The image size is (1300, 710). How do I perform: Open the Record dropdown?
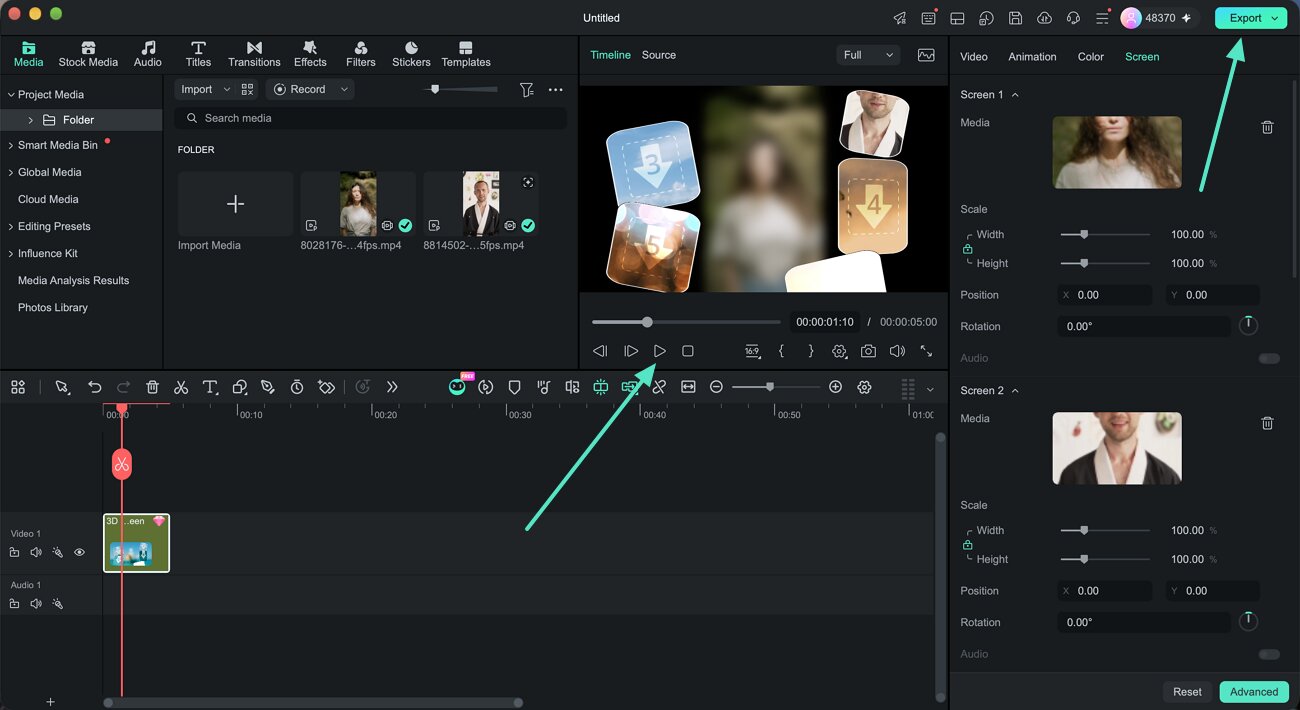click(310, 89)
